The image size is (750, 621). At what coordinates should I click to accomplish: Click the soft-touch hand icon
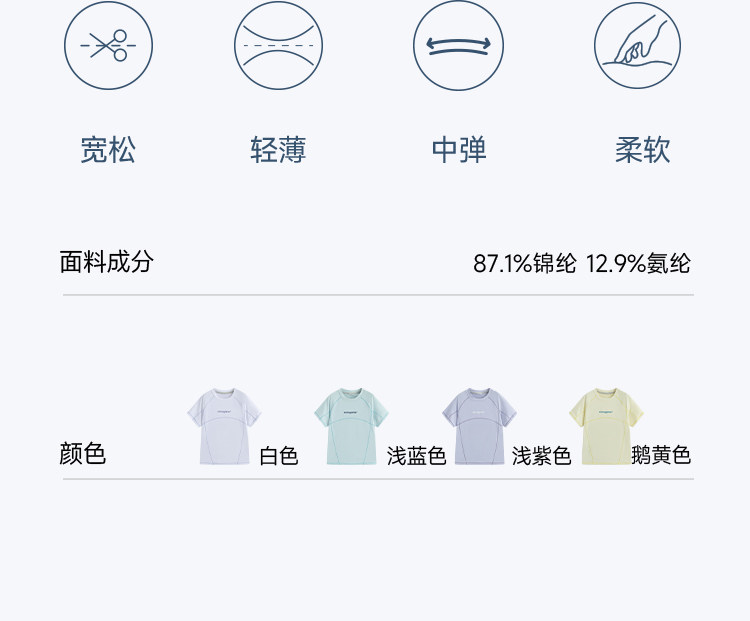click(x=637, y=45)
